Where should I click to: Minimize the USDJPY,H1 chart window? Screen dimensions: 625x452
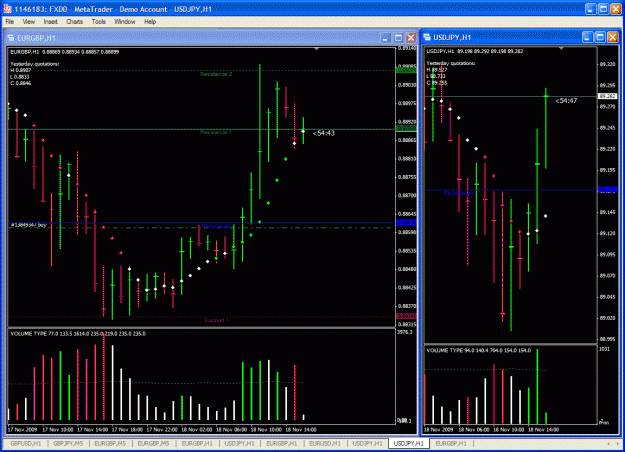[x=588, y=37]
